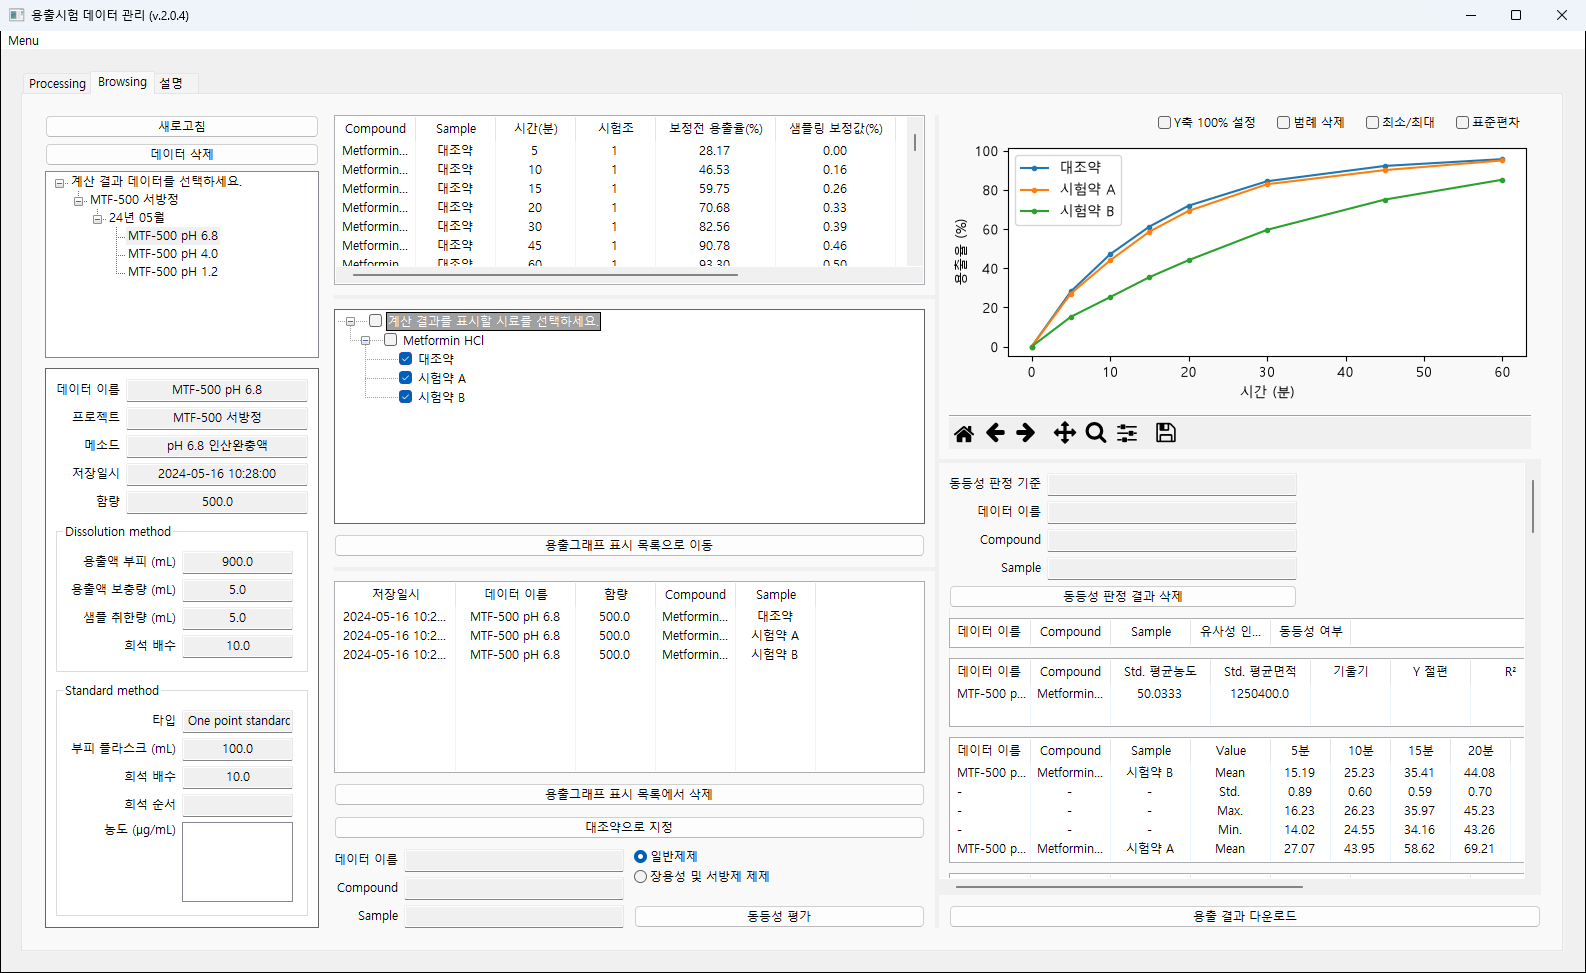Select MTF-500 pH 4.0 in data tree
1586x973 pixels.
[173, 254]
